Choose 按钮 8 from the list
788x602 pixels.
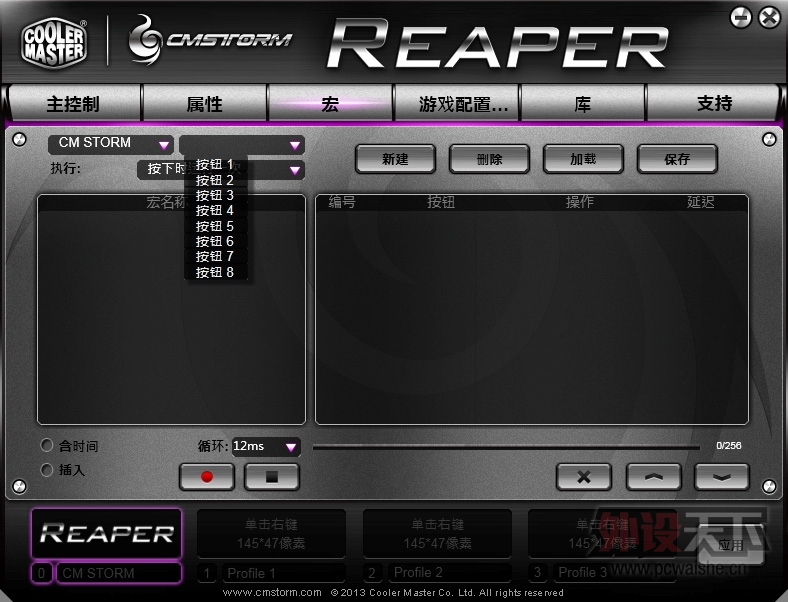coord(216,272)
